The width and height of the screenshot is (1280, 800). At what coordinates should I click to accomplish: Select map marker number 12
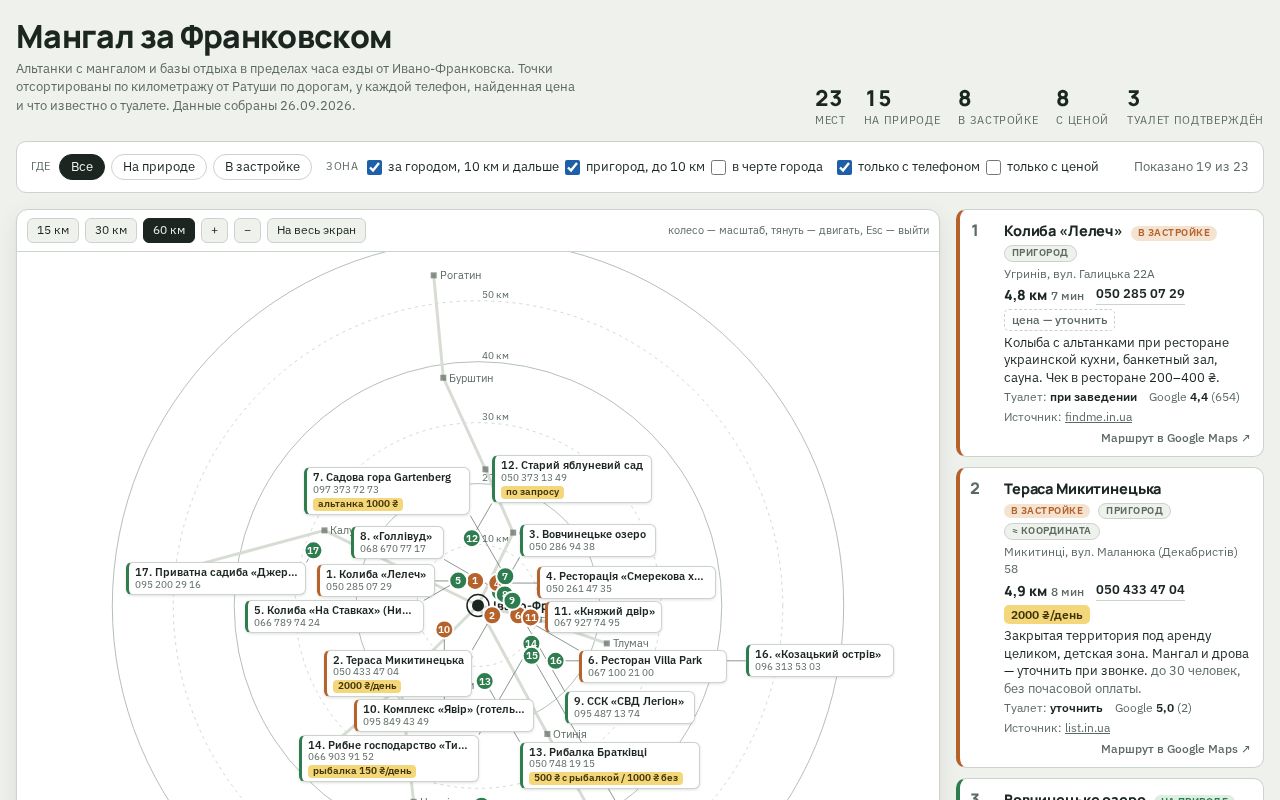click(x=472, y=538)
